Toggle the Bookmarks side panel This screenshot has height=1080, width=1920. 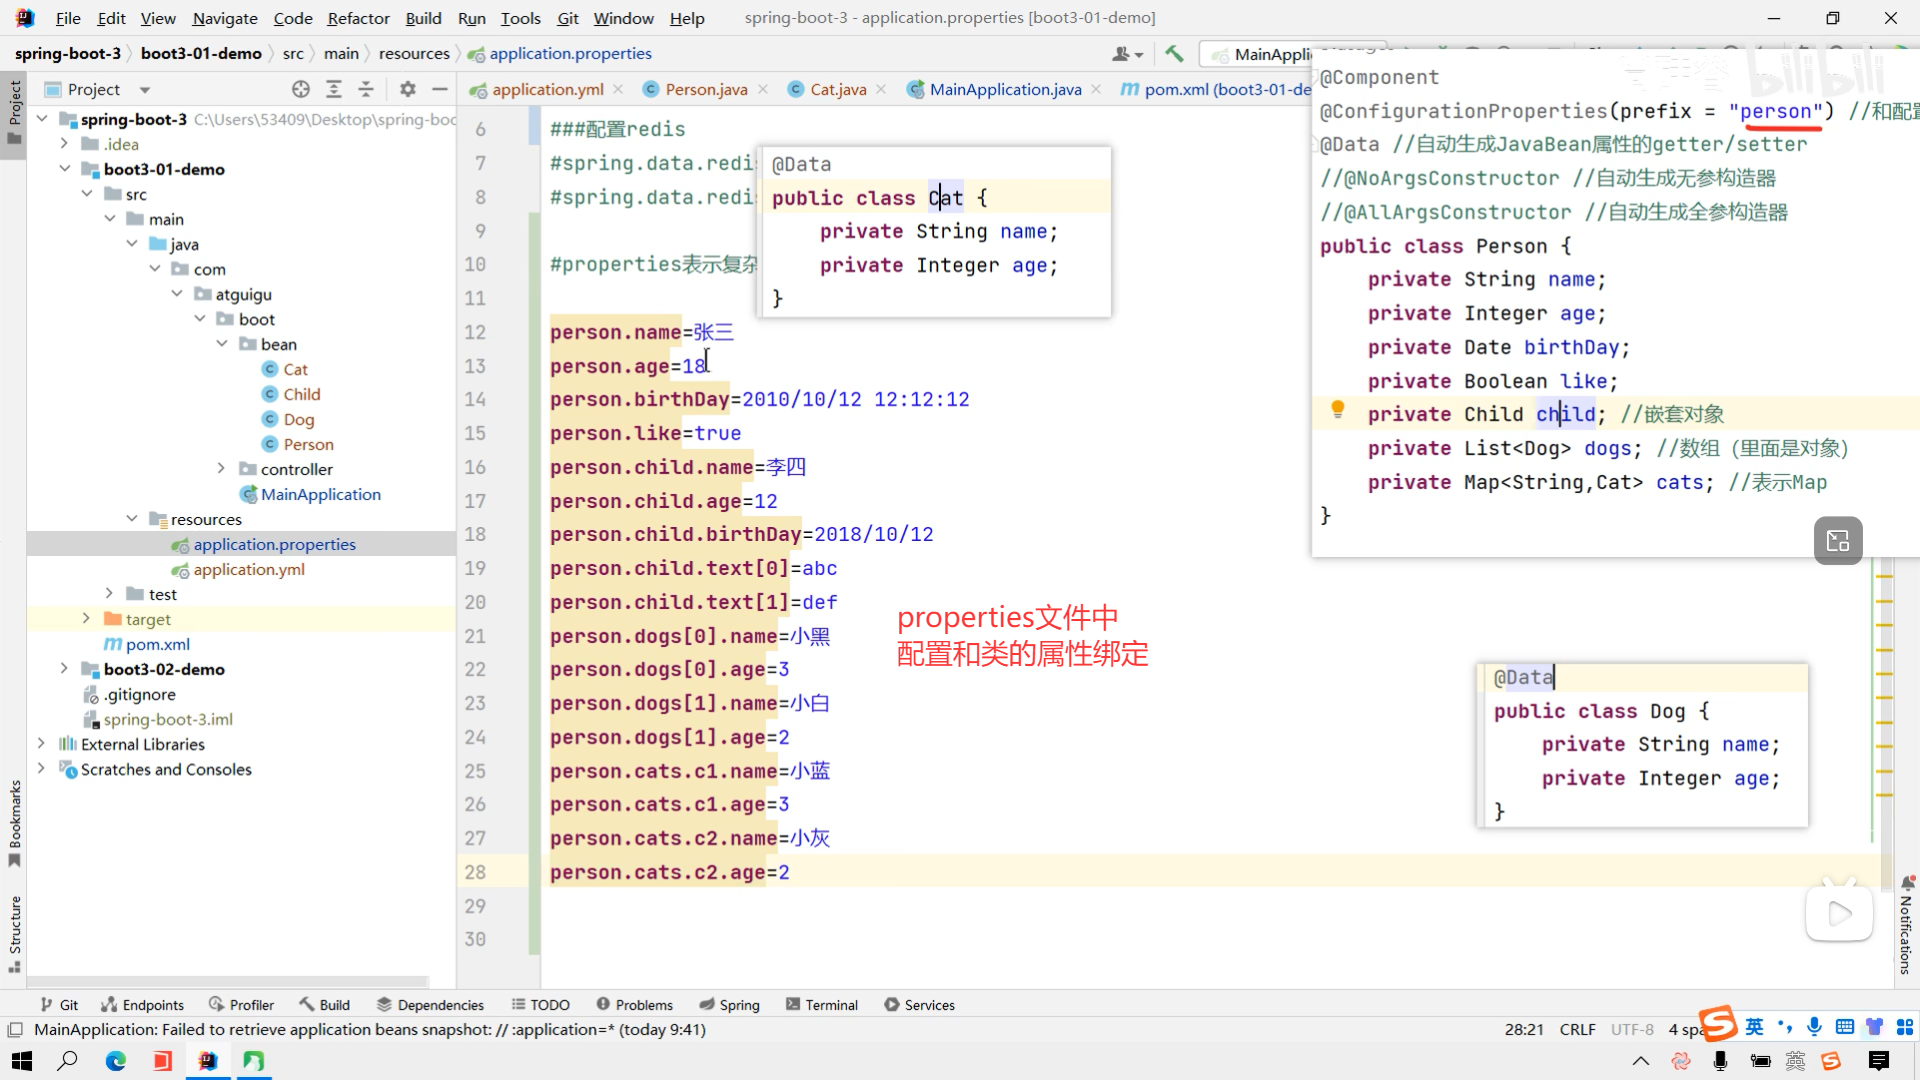pos(14,820)
